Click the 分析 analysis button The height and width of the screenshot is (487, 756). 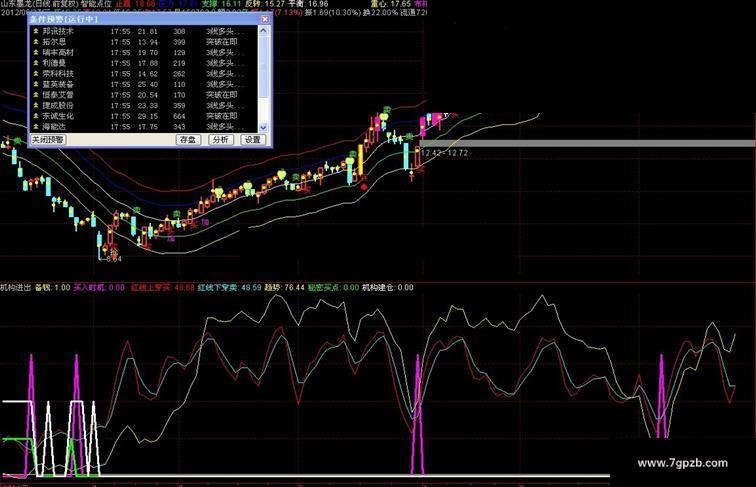pyautogui.click(x=220, y=140)
